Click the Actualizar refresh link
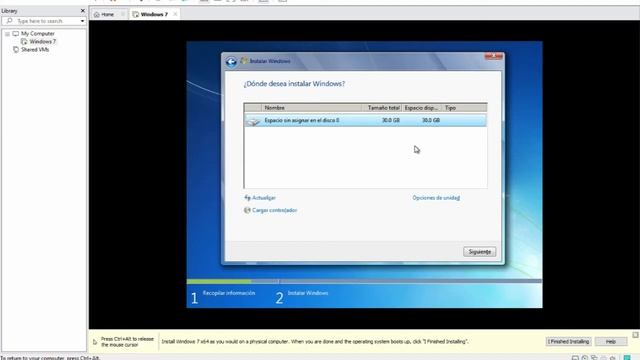This screenshot has width=640, height=360. pos(264,198)
